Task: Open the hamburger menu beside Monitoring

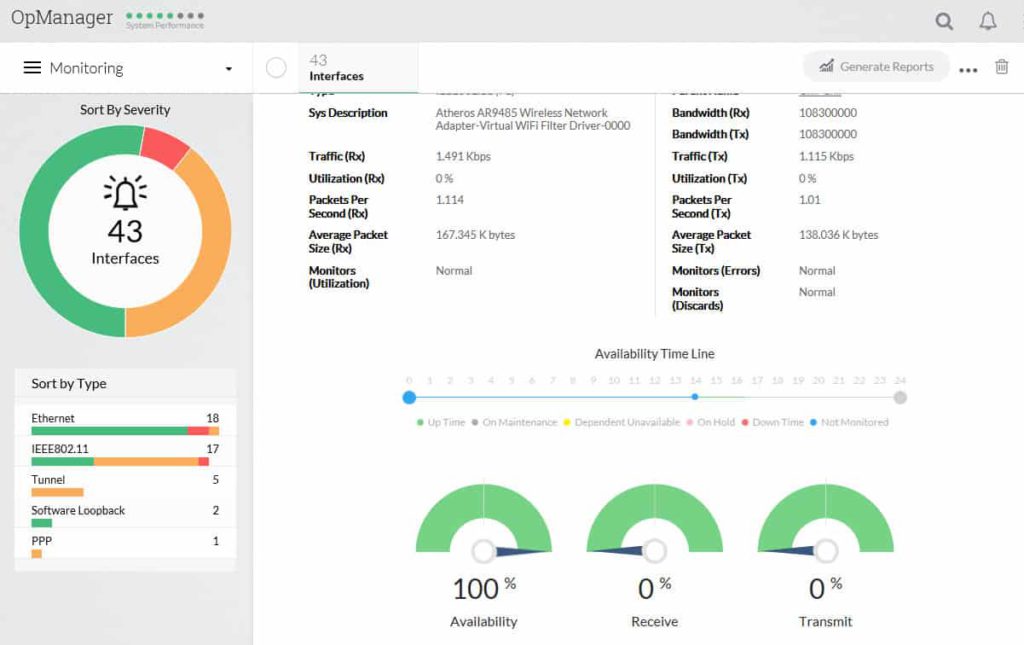Action: [33, 67]
